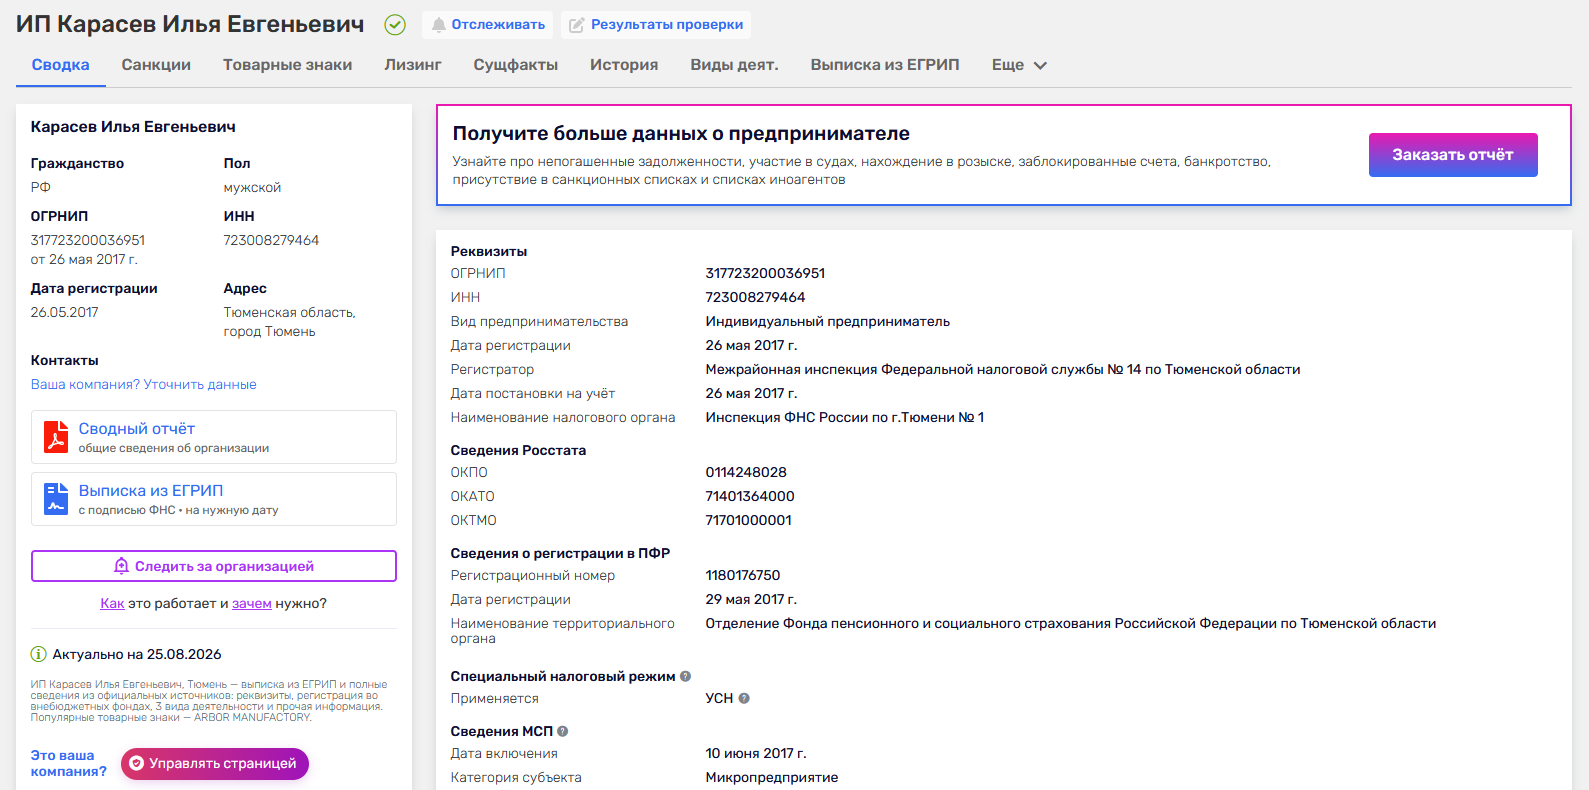Click the Регистрационный номер label
Image resolution: width=1589 pixels, height=790 pixels.
point(533,575)
